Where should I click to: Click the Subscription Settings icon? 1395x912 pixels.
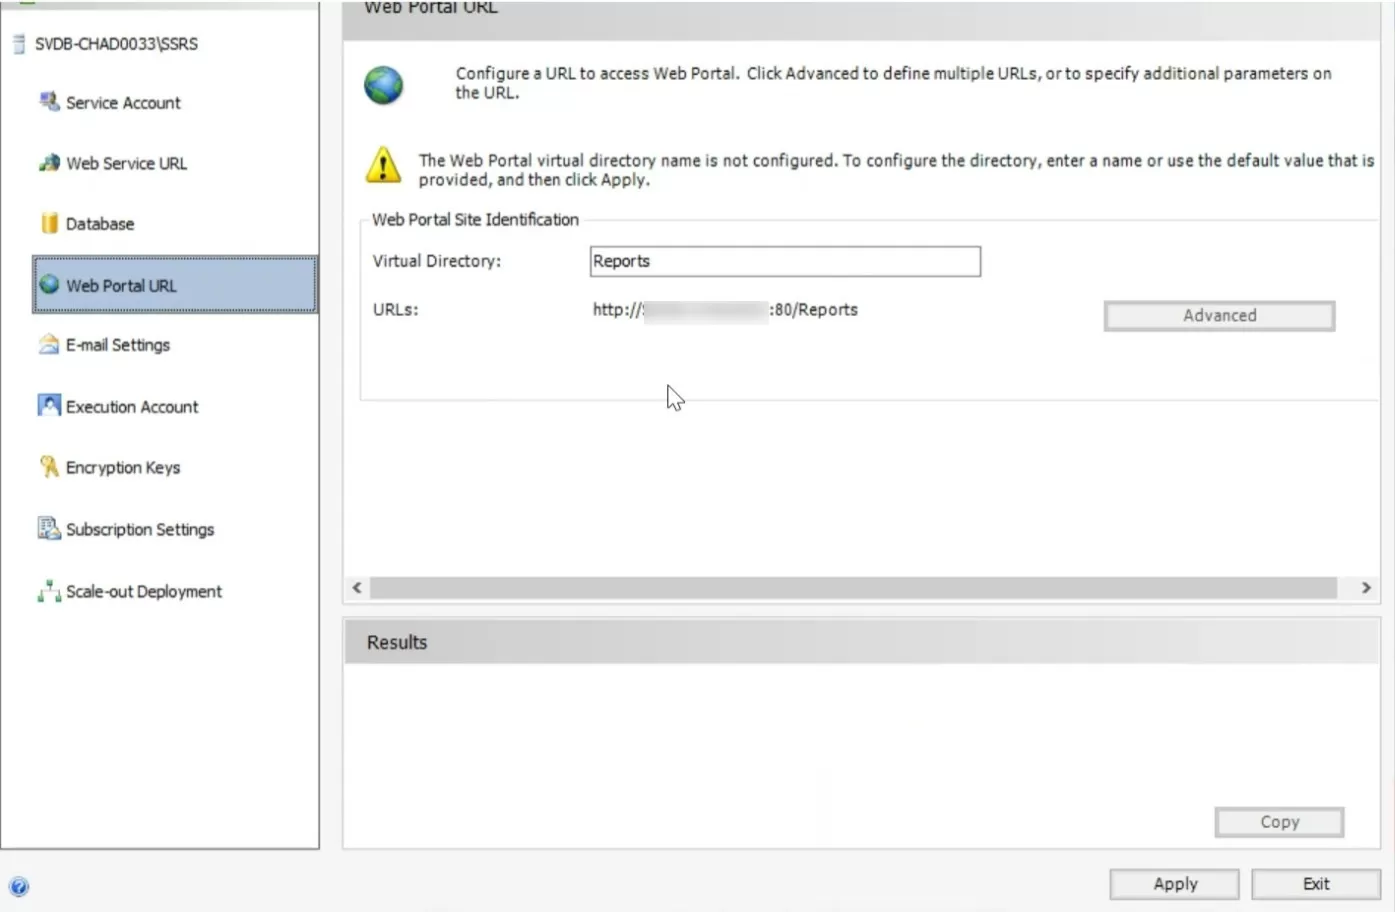tap(49, 528)
